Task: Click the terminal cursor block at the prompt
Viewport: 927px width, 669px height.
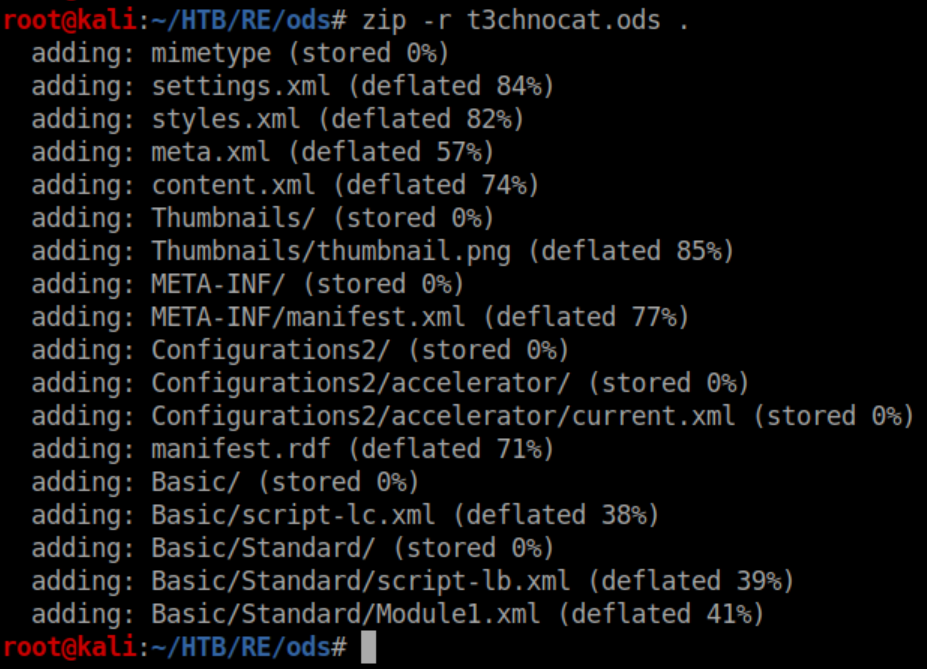Action: pyautogui.click(x=368, y=647)
